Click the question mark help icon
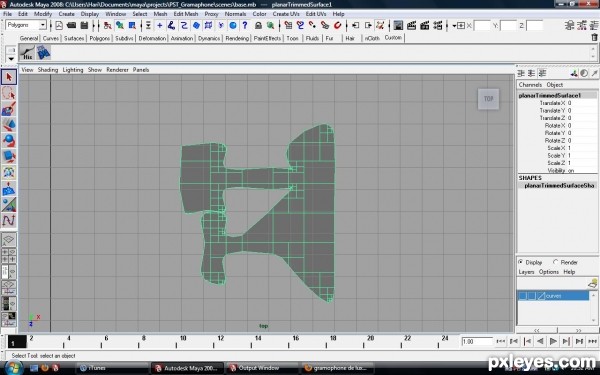 (245, 25)
